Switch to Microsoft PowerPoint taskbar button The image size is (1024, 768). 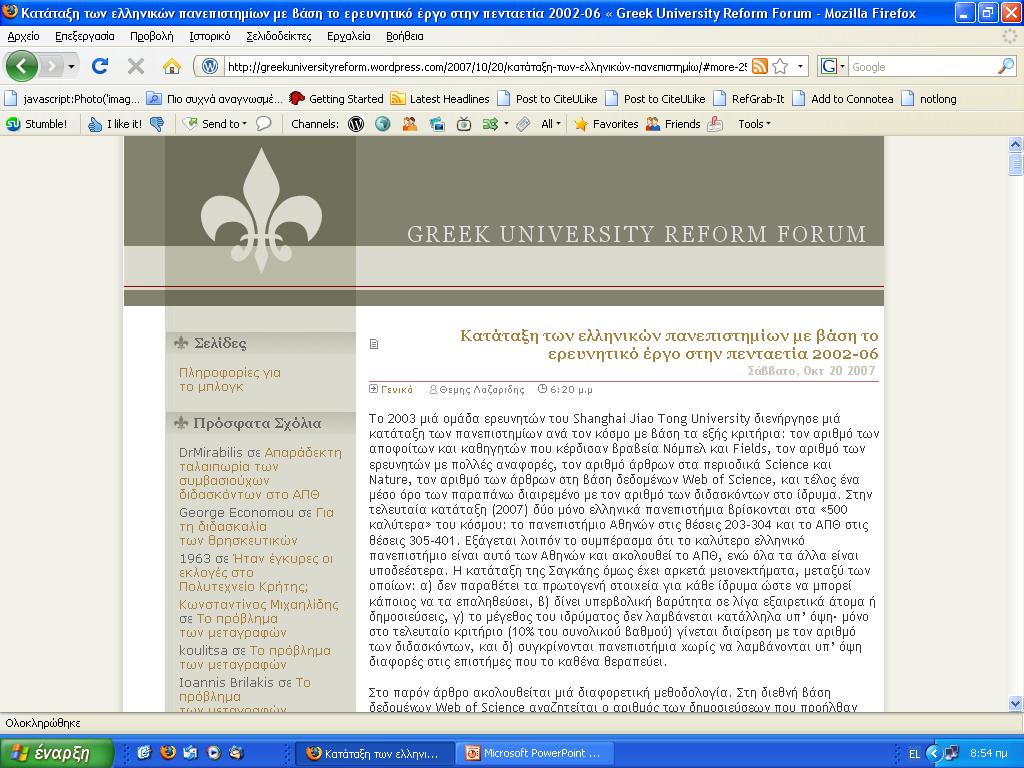534,753
